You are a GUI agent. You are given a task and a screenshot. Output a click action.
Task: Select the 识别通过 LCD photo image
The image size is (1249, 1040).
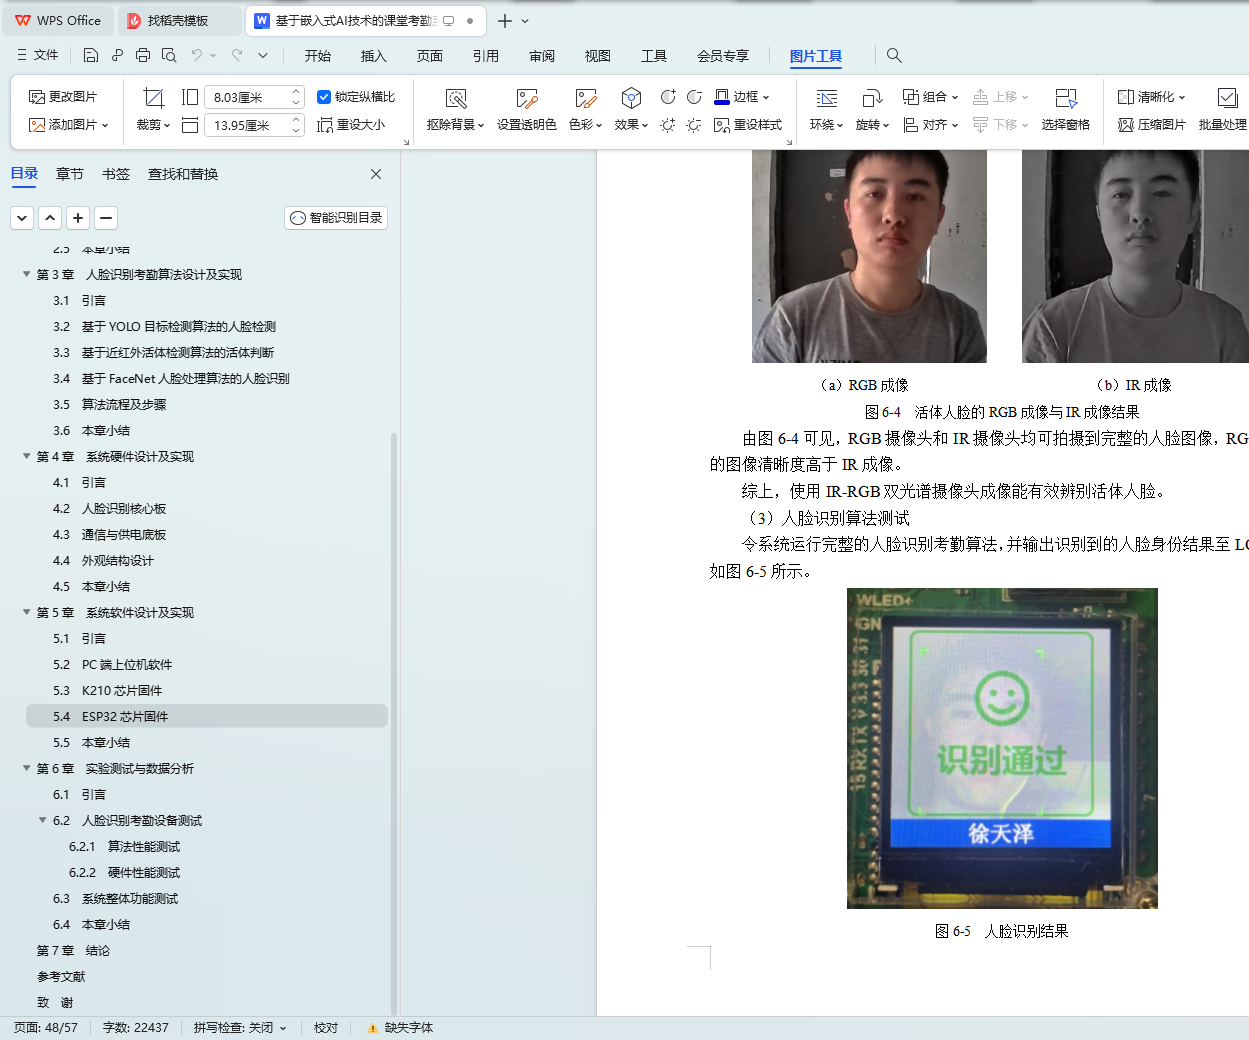pyautogui.click(x=1002, y=748)
